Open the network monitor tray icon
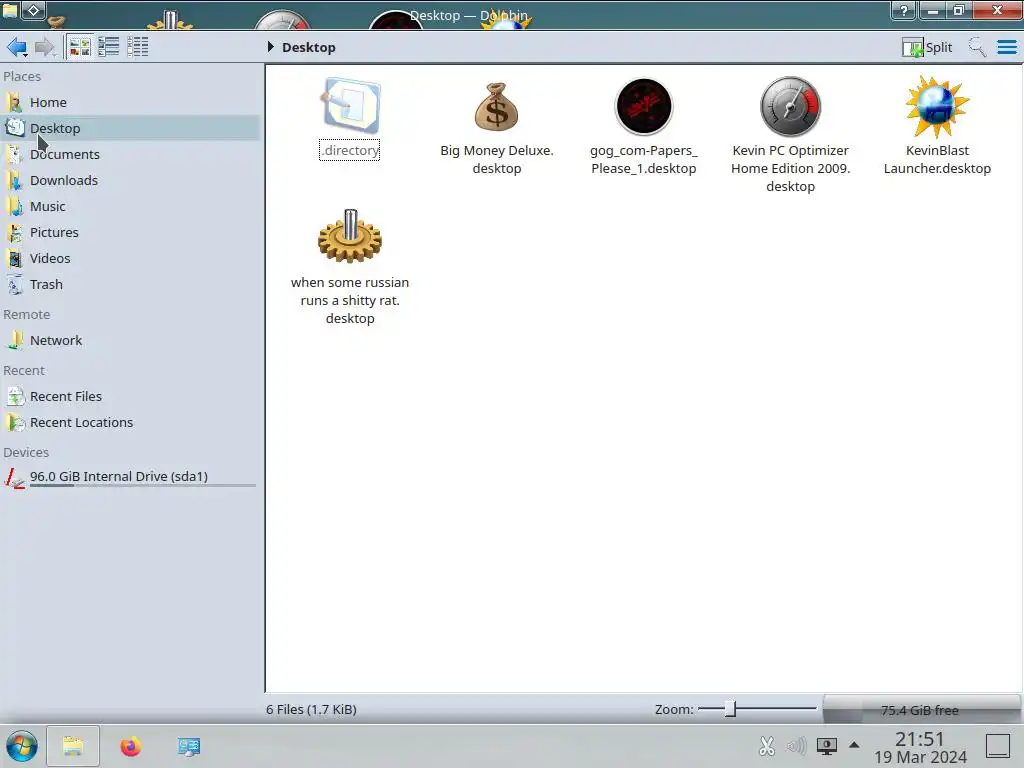 827,746
